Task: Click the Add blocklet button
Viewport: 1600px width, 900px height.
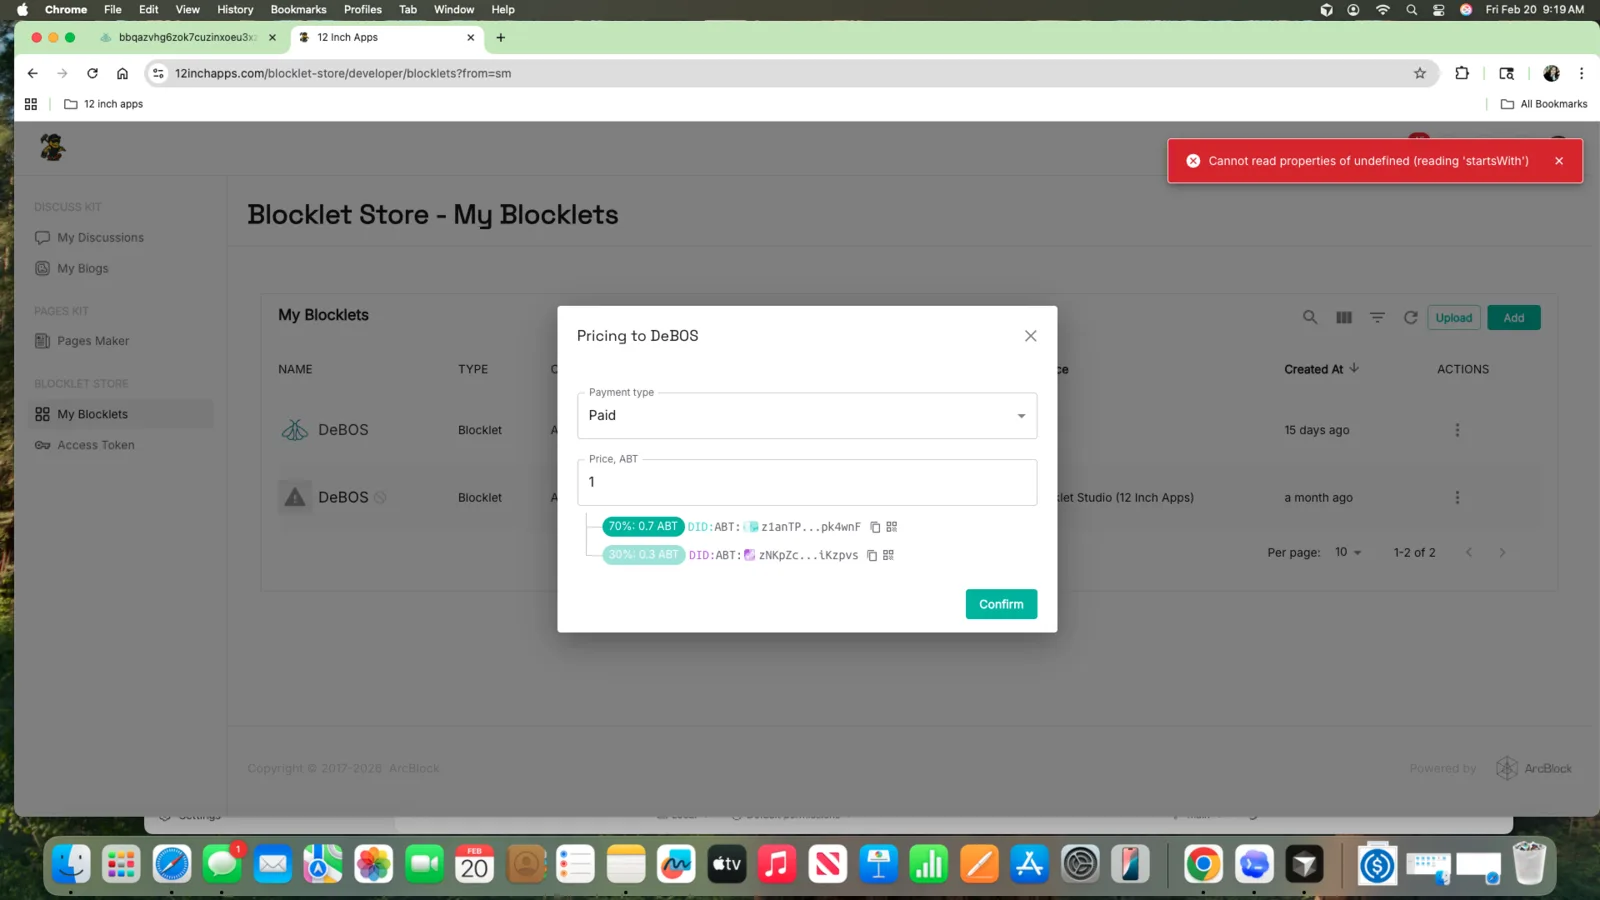Action: click(x=1514, y=318)
